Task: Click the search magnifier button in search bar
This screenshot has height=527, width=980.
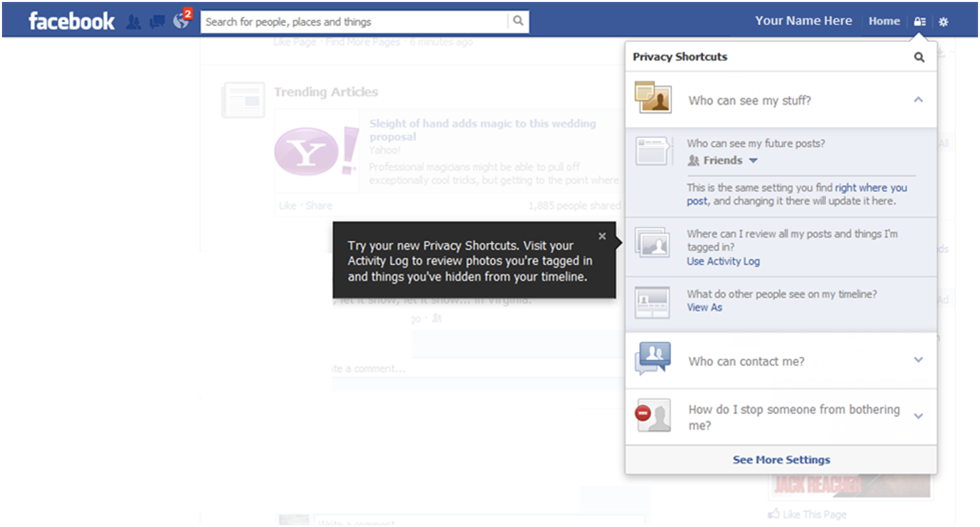Action: [518, 21]
